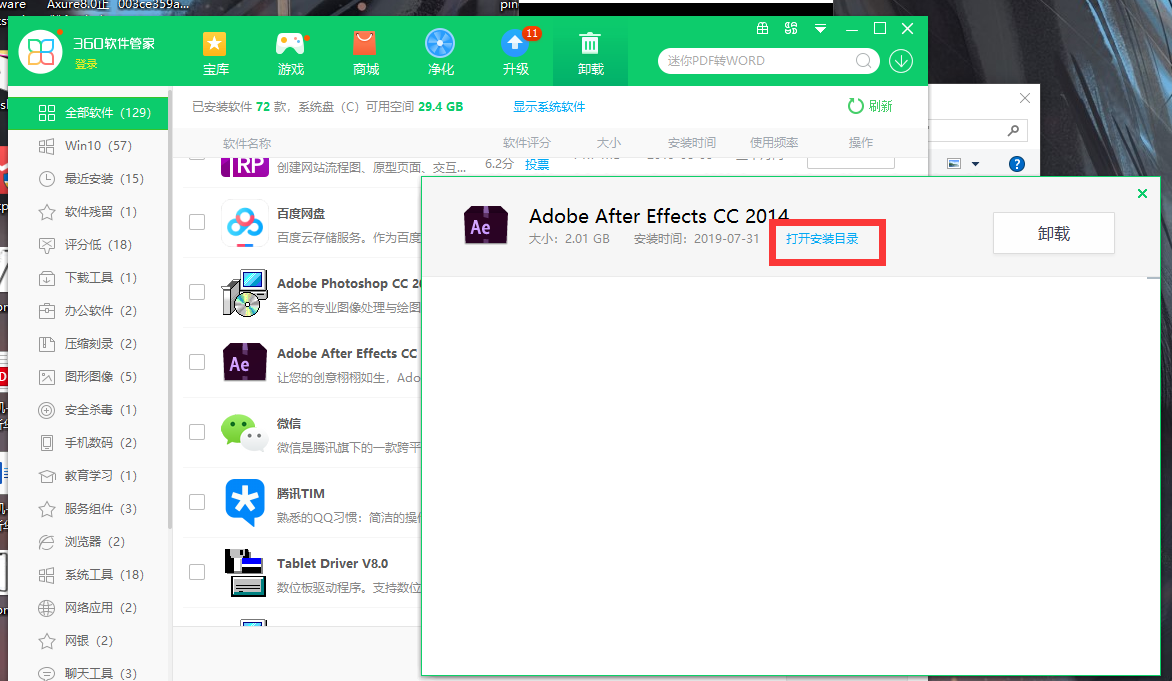Select 安全杀毒 (1) category
The height and width of the screenshot is (681, 1172).
88,410
